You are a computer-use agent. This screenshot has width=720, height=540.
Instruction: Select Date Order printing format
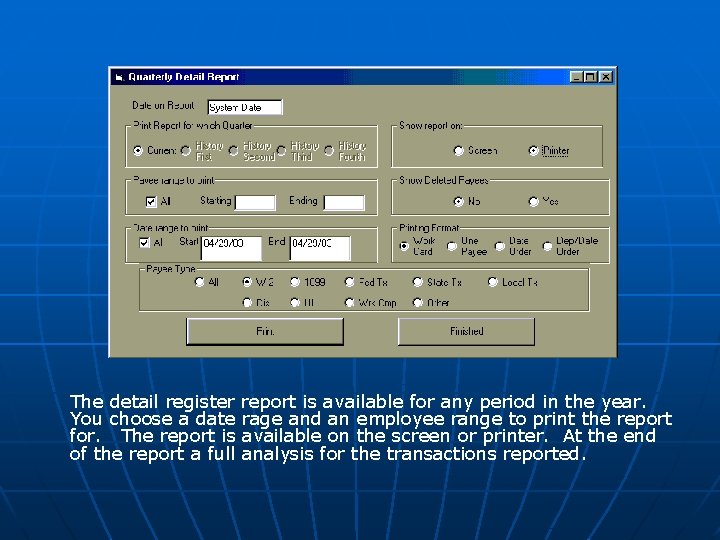500,246
